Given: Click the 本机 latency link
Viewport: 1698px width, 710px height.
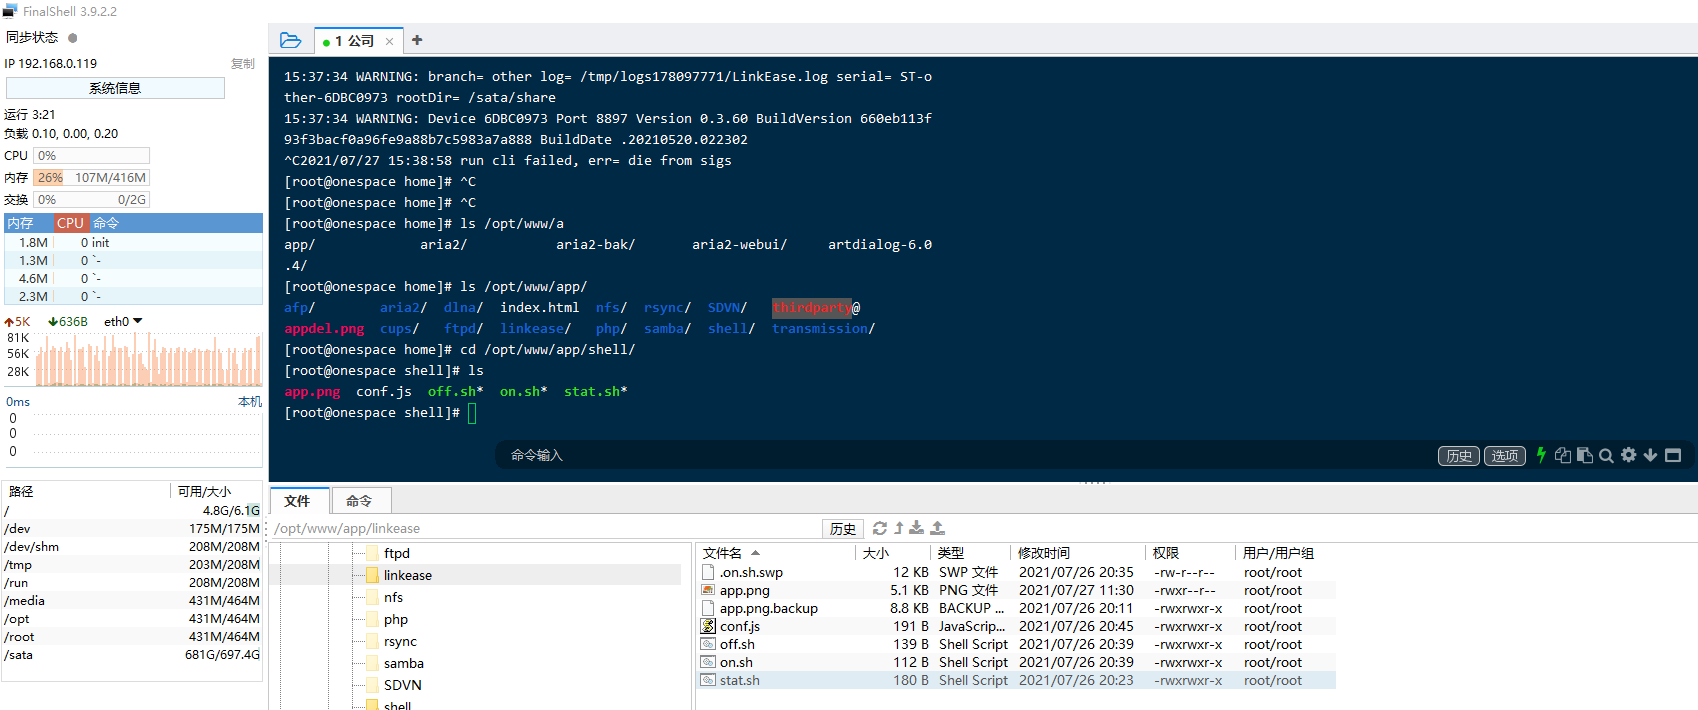Looking at the screenshot, I should [x=249, y=401].
